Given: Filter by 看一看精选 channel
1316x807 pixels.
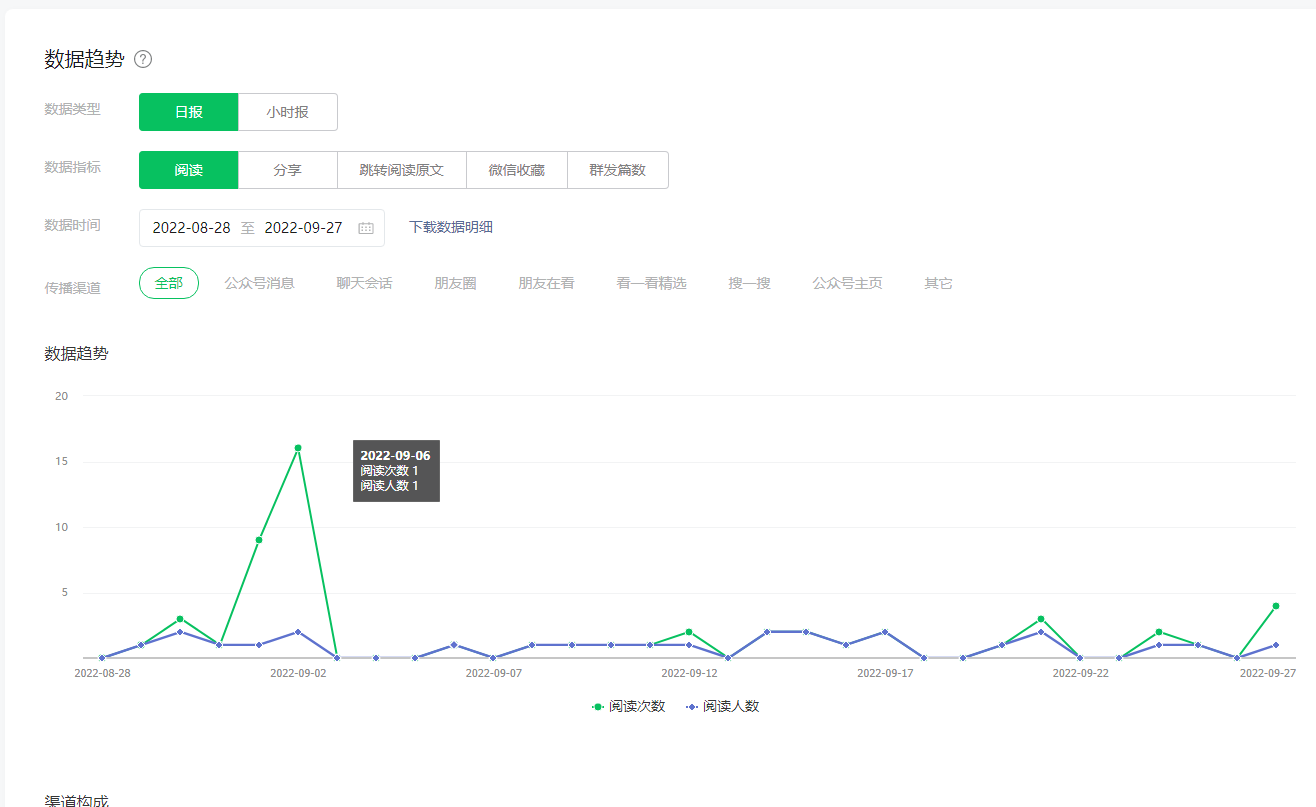Looking at the screenshot, I should (652, 283).
